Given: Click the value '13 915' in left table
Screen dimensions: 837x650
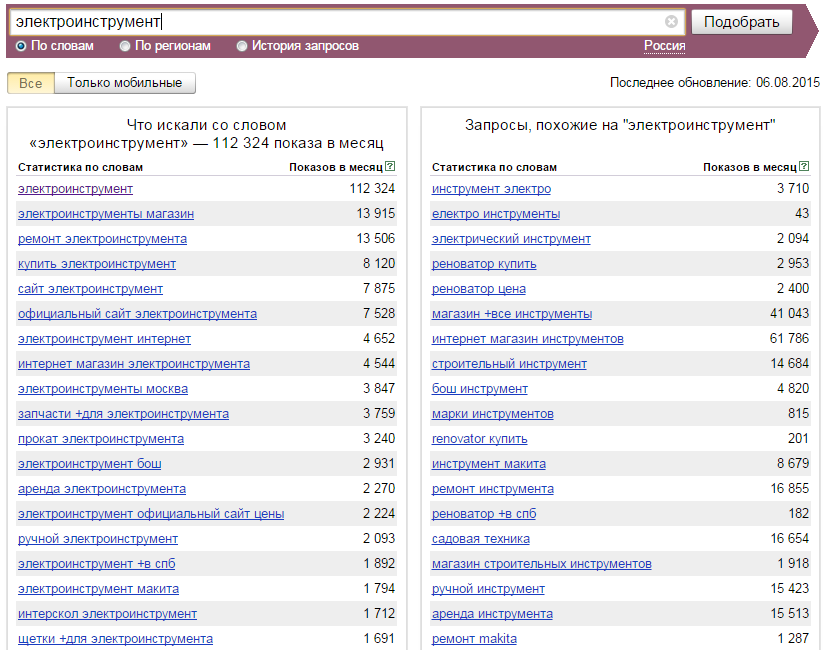Looking at the screenshot, I should 375,214.
